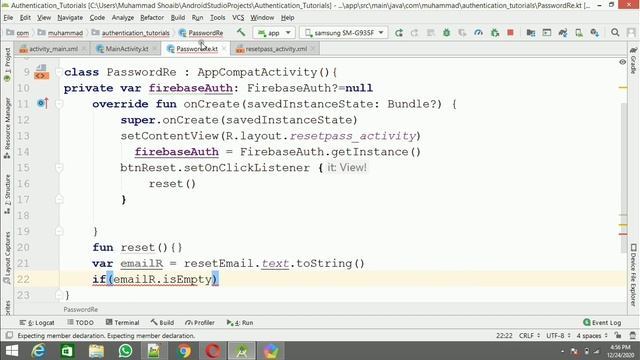The width and height of the screenshot is (640, 360).
Task: Collapse the class fold marker on line 9
Action: click(x=59, y=72)
